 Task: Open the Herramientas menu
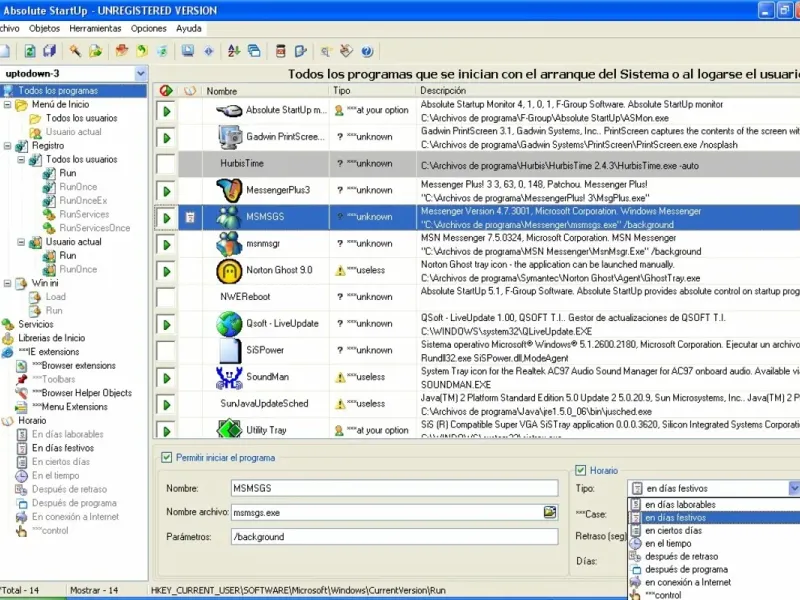(95, 29)
